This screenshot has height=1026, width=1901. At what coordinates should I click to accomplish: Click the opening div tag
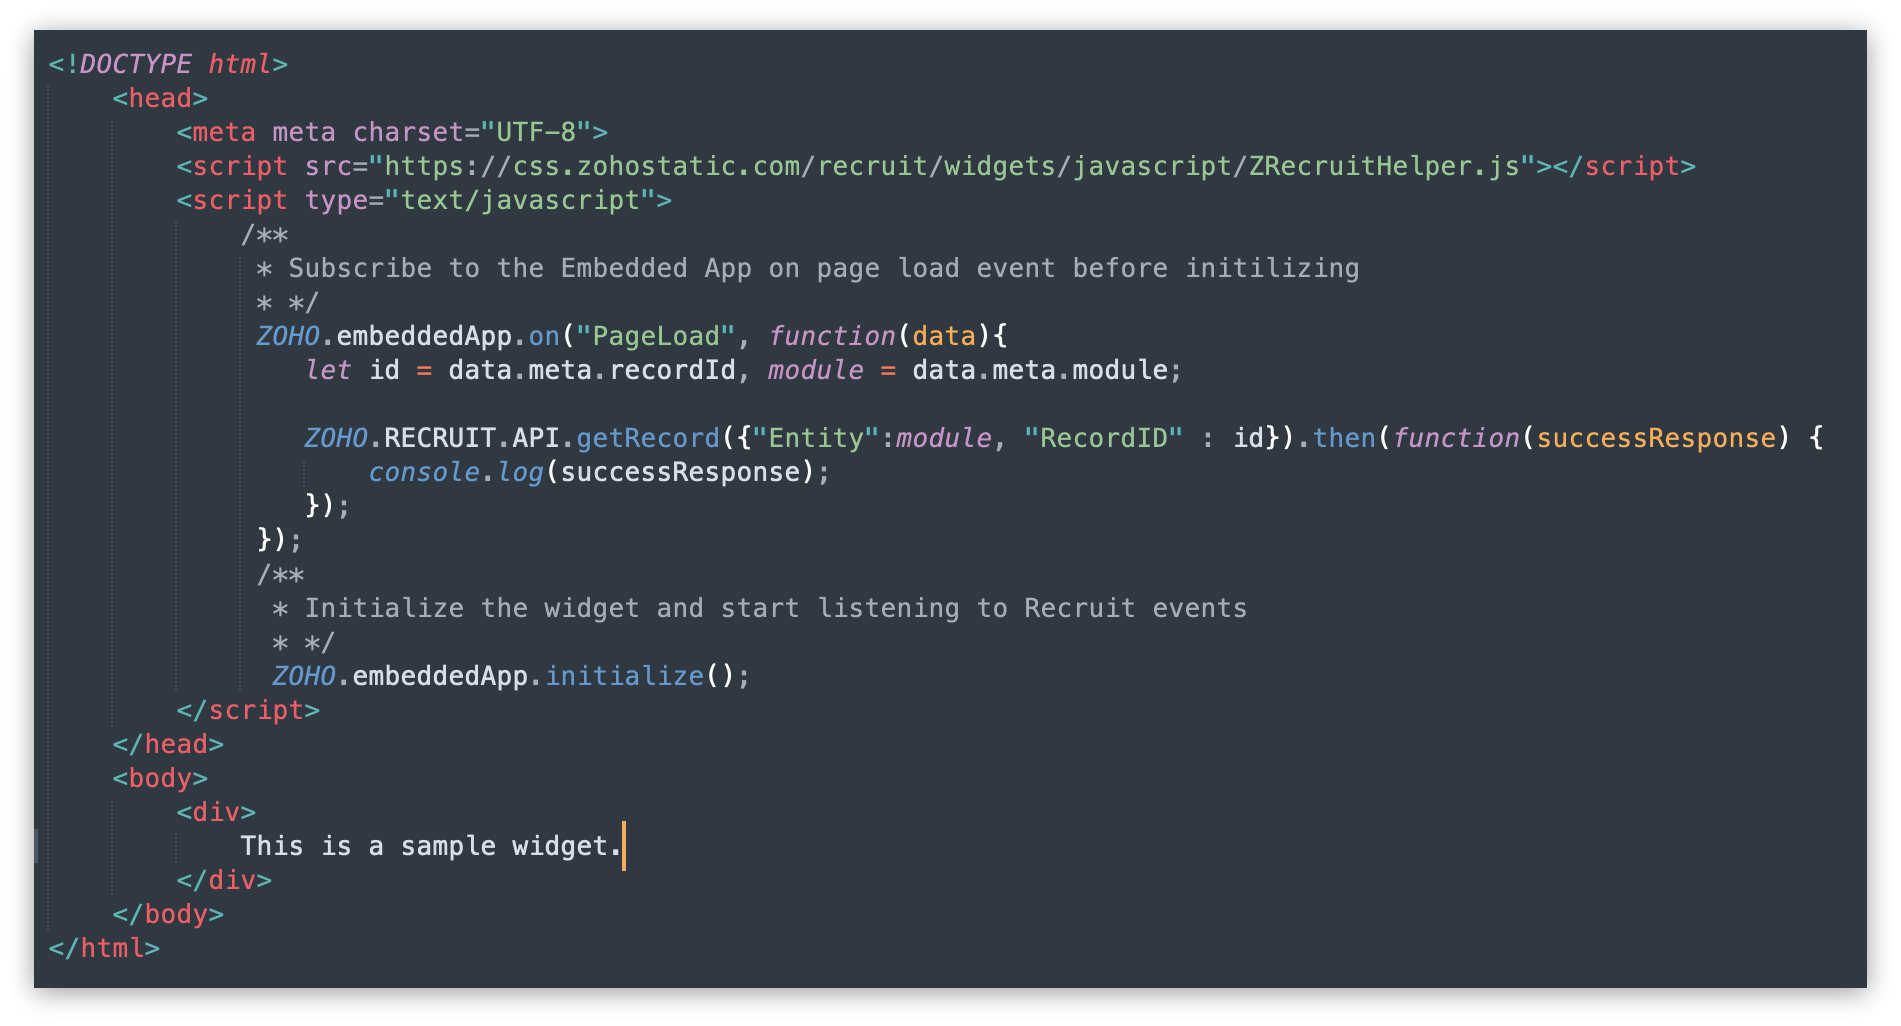tap(216, 812)
